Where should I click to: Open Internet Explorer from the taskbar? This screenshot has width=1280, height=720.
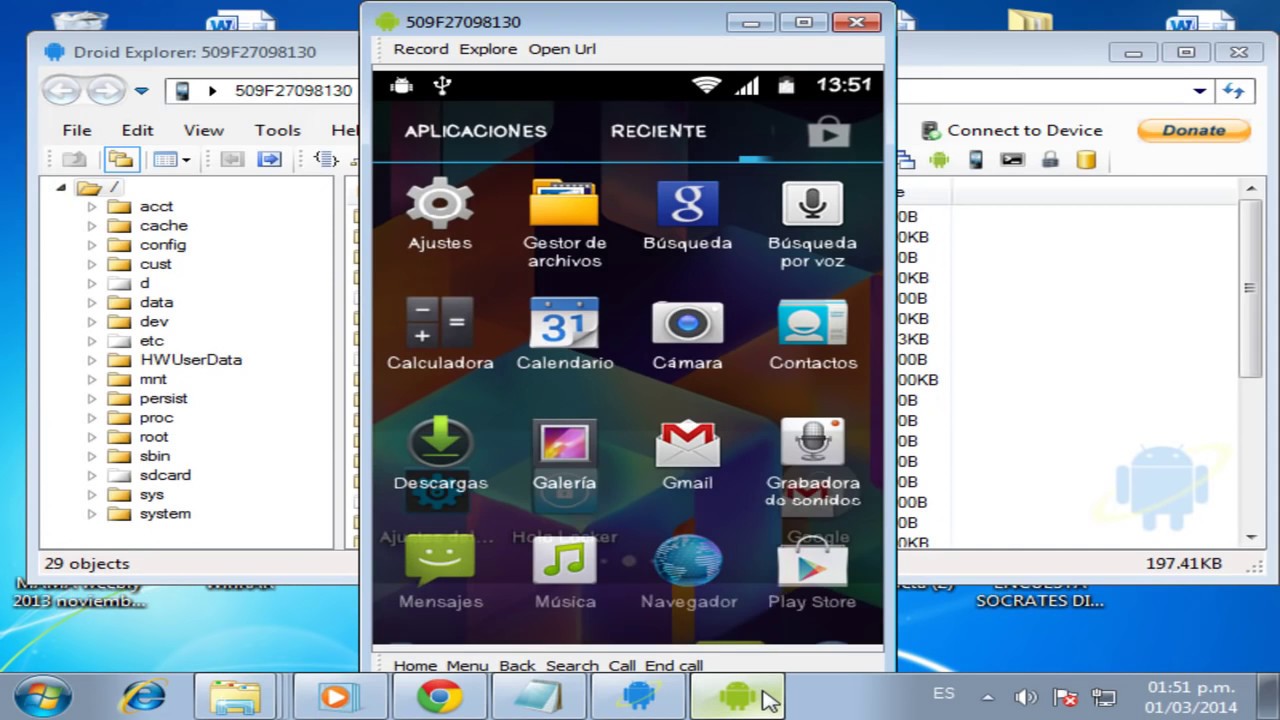[143, 696]
